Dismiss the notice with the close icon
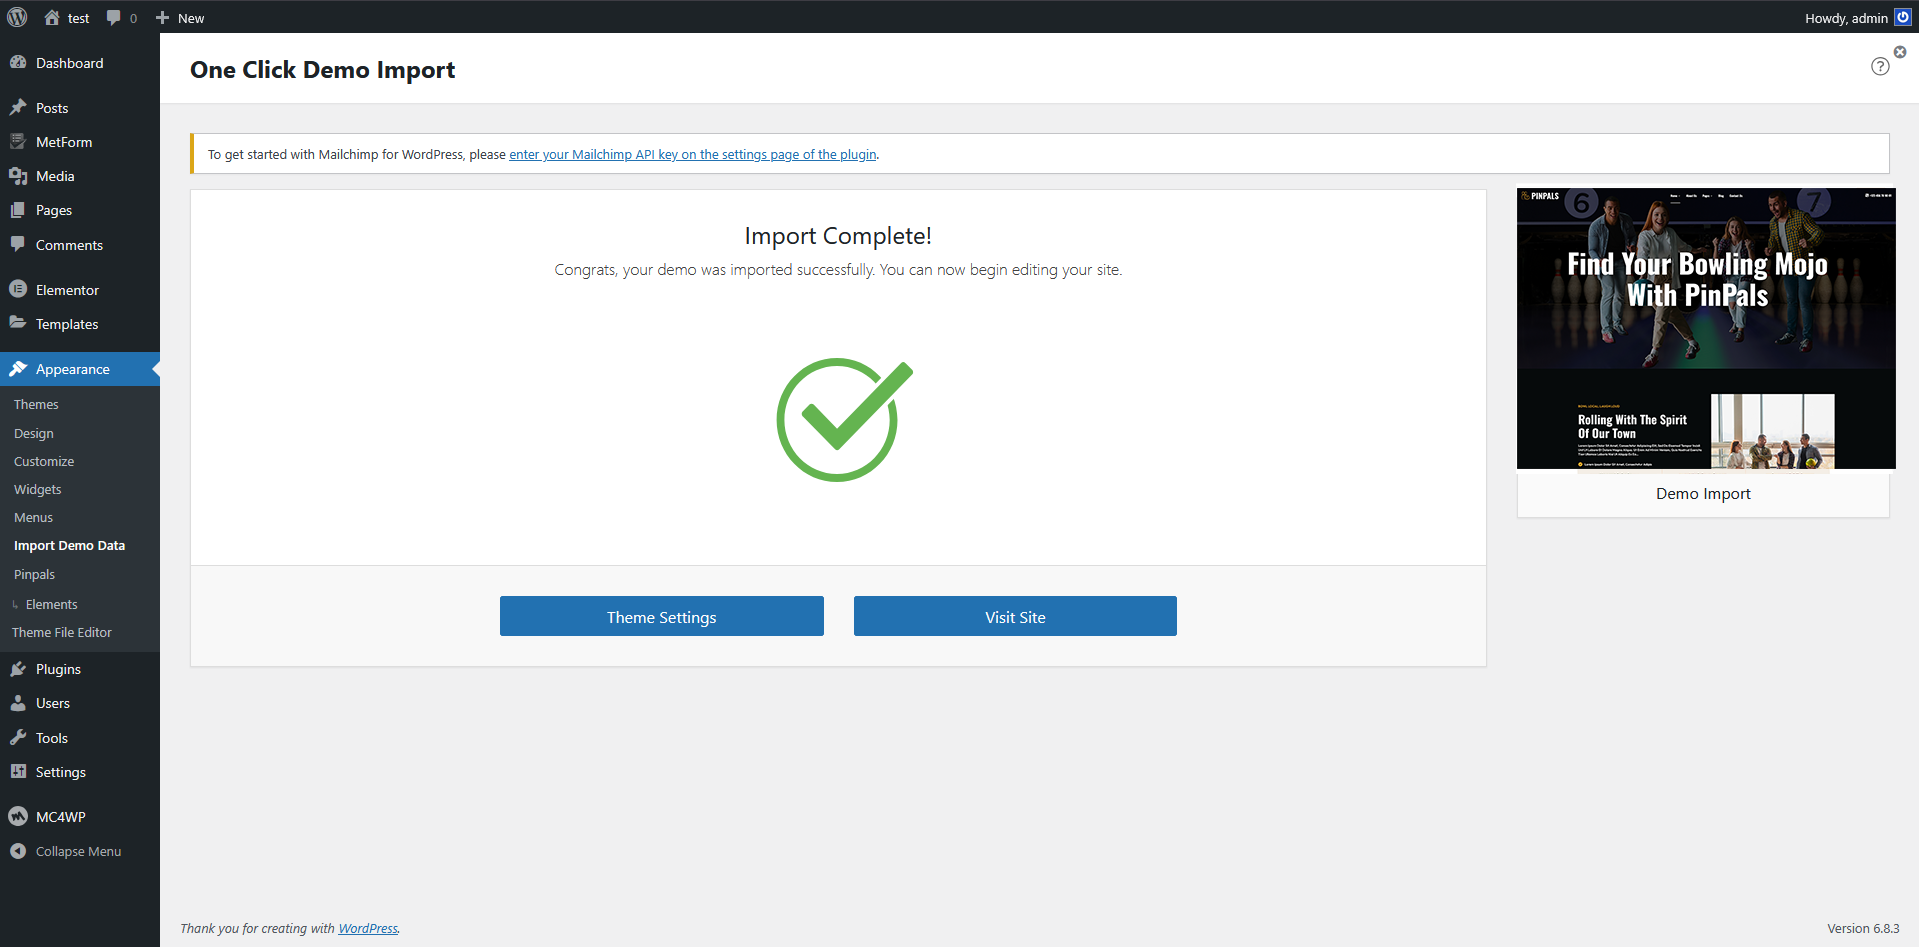This screenshot has width=1919, height=947. point(1900,52)
